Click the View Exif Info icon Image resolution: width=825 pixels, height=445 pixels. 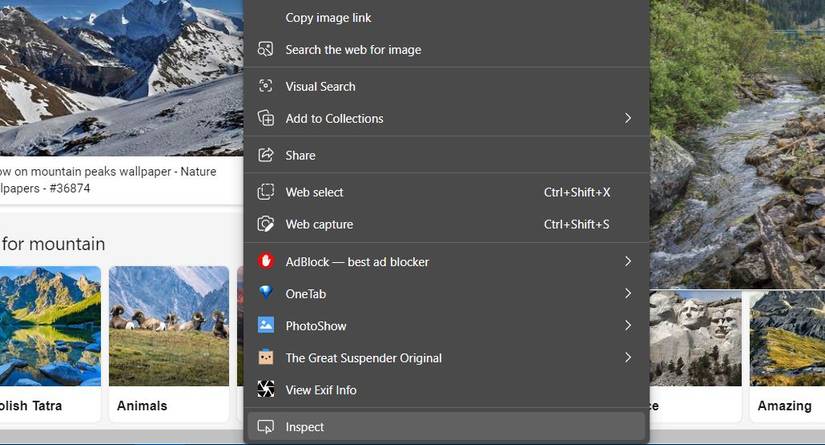click(x=266, y=389)
